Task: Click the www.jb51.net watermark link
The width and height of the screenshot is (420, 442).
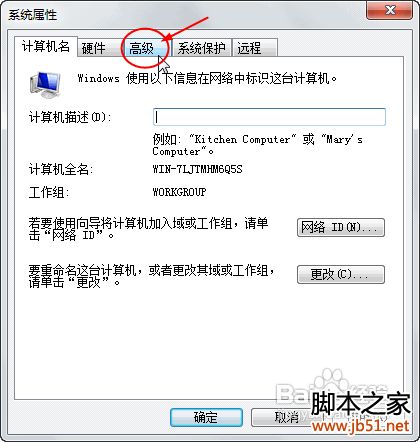Action: click(360, 426)
